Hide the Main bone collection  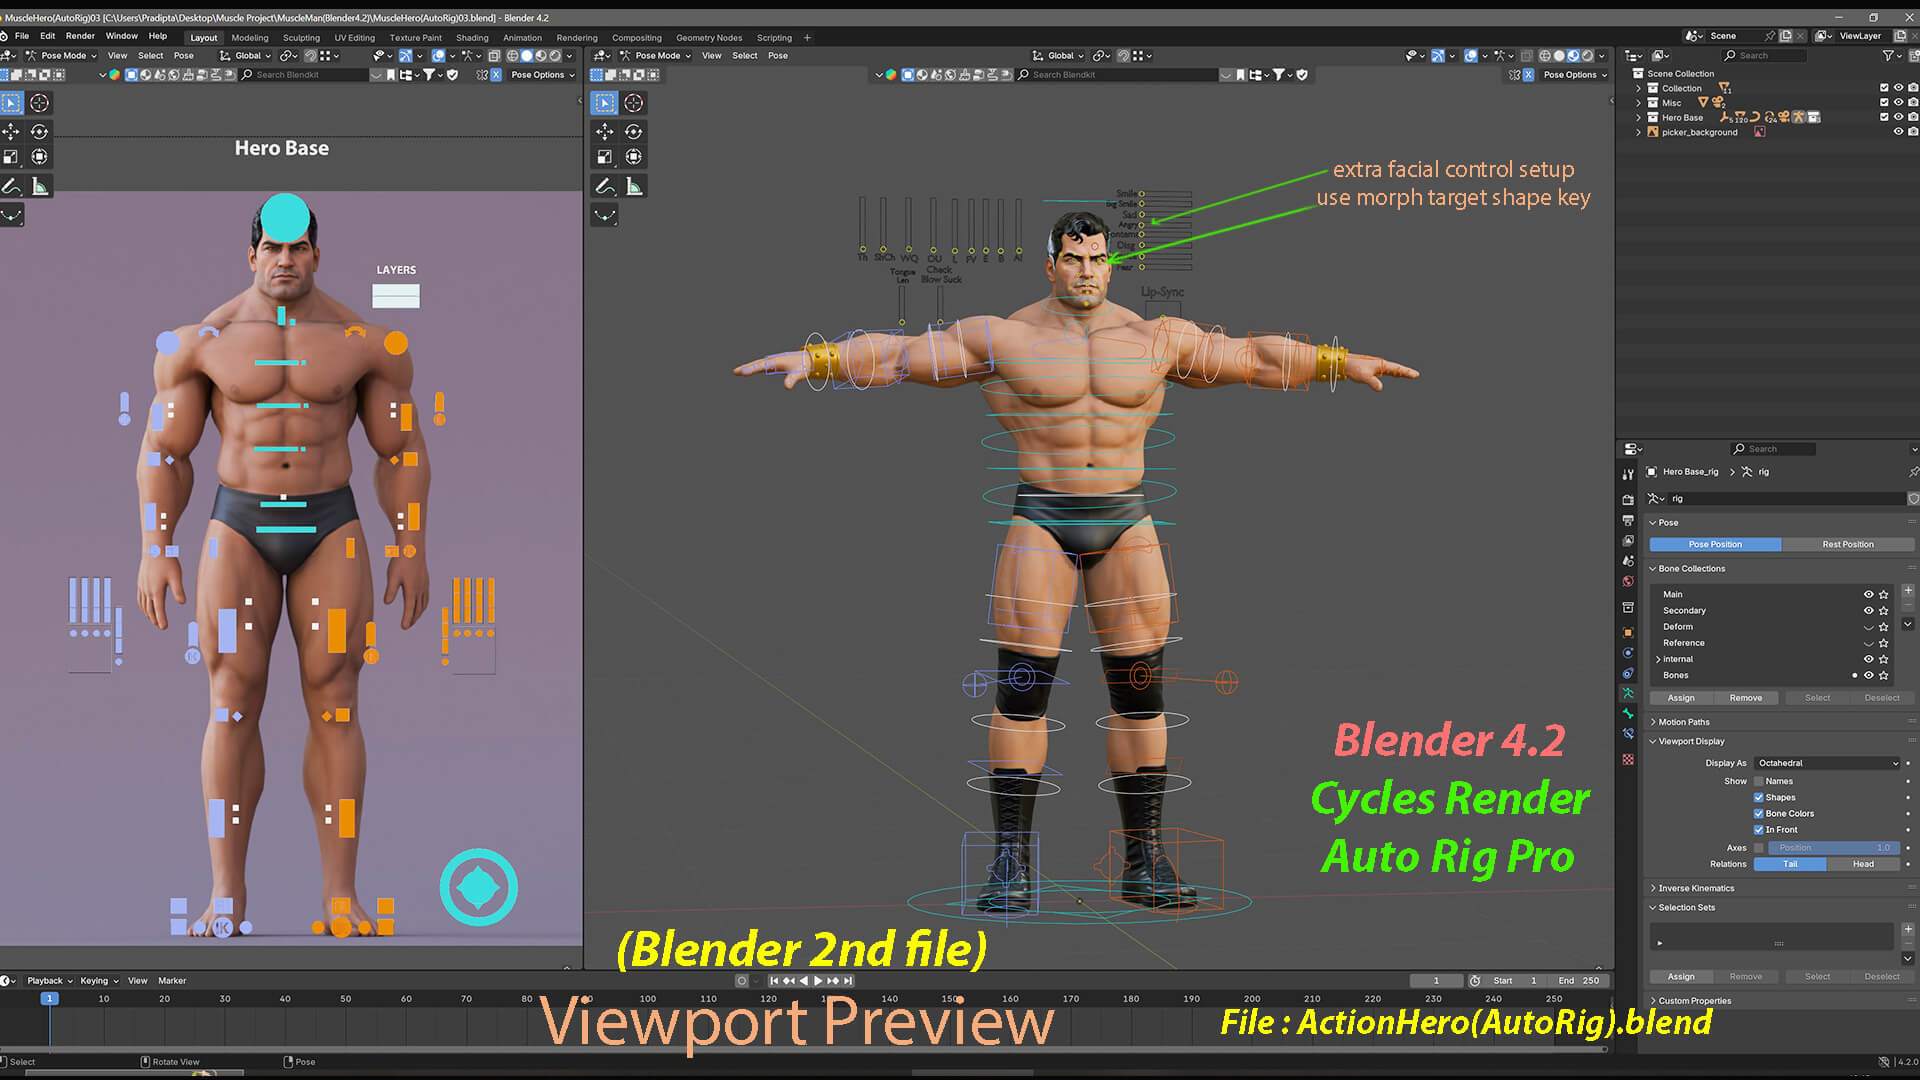coord(1868,595)
